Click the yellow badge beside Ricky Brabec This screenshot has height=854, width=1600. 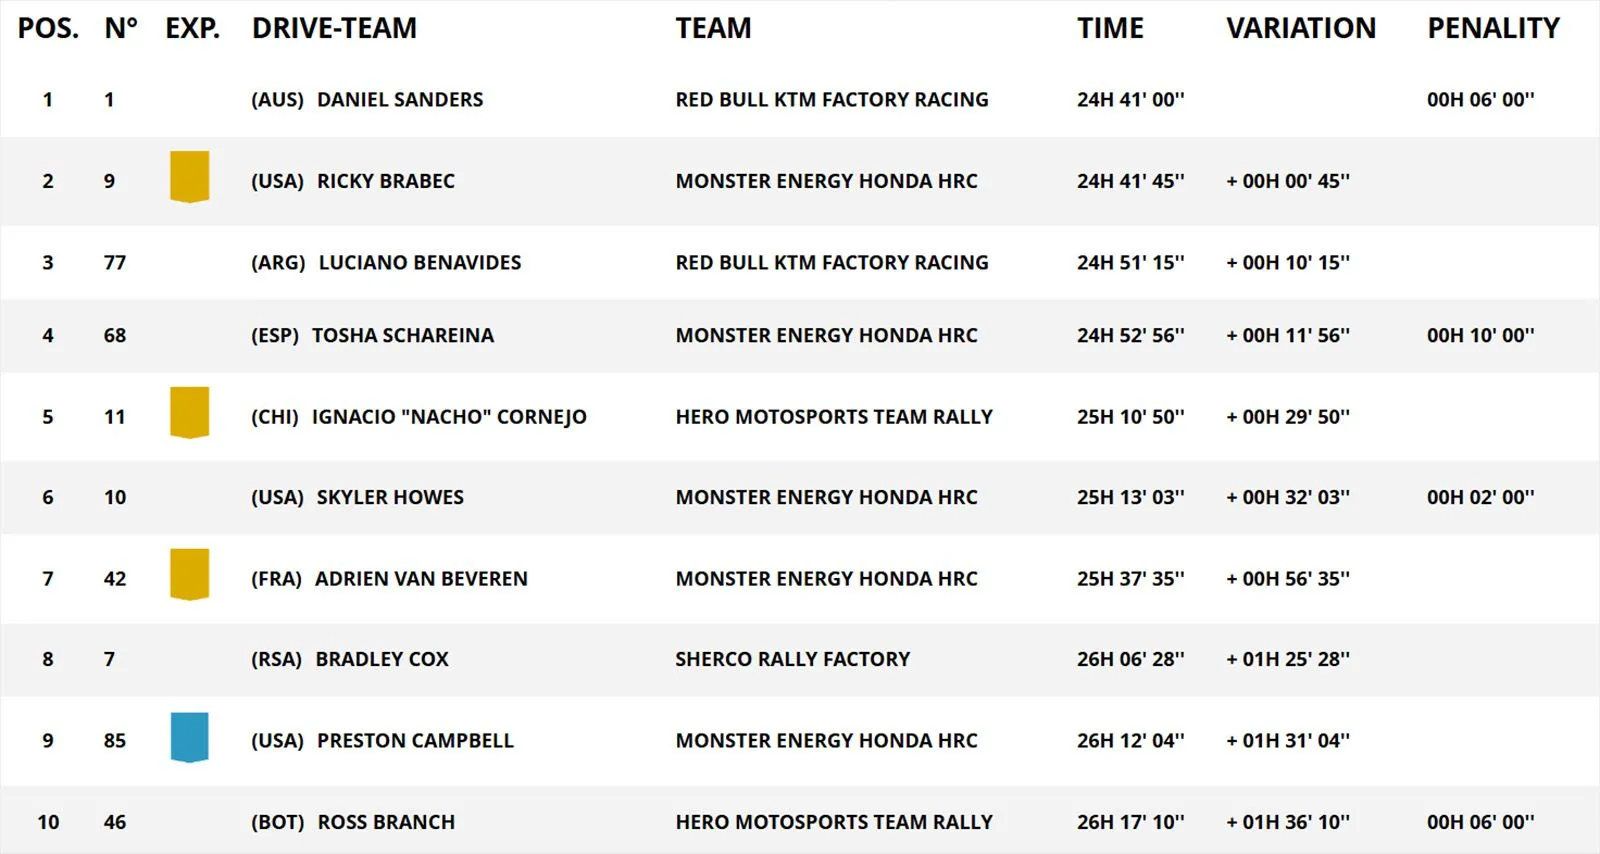[x=189, y=177]
